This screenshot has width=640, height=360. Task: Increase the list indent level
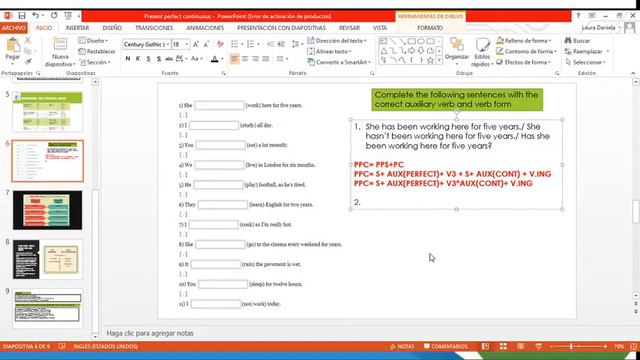click(x=281, y=44)
